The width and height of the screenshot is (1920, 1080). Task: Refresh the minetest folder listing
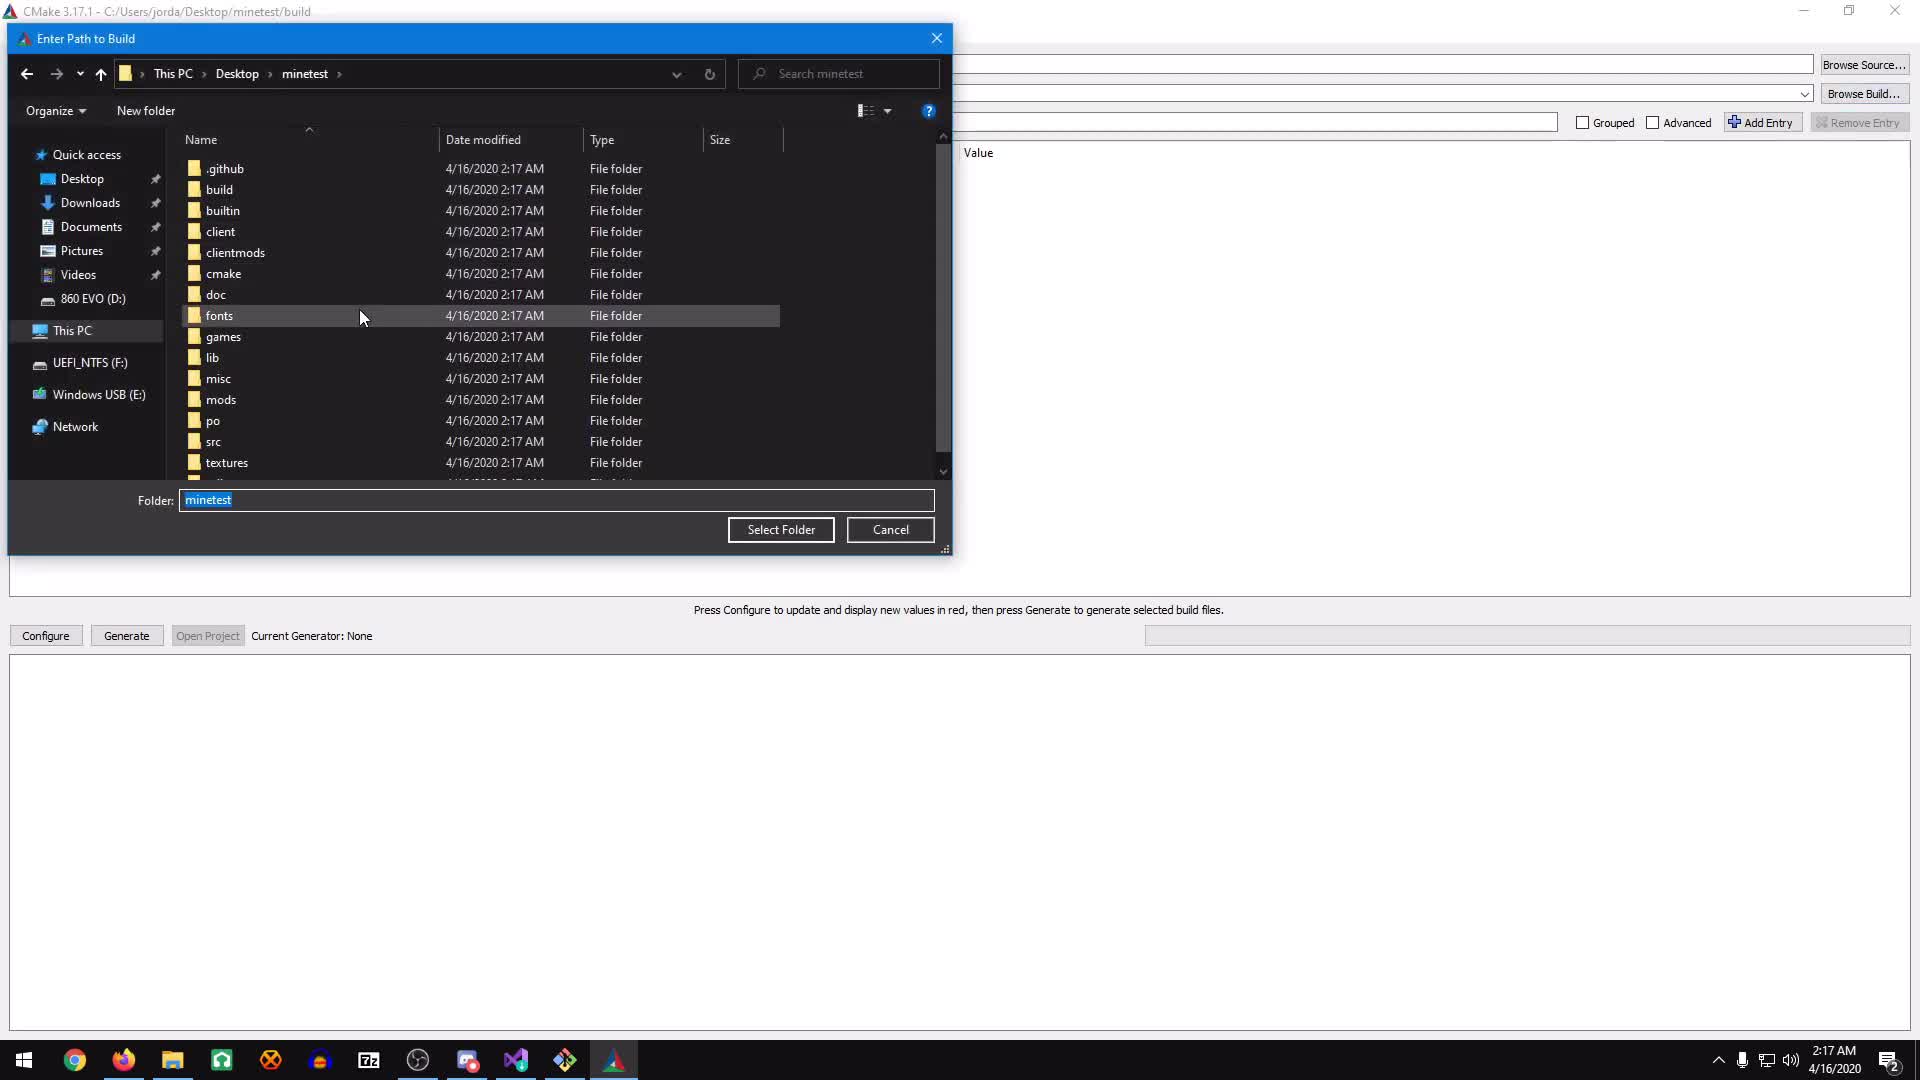pyautogui.click(x=710, y=74)
